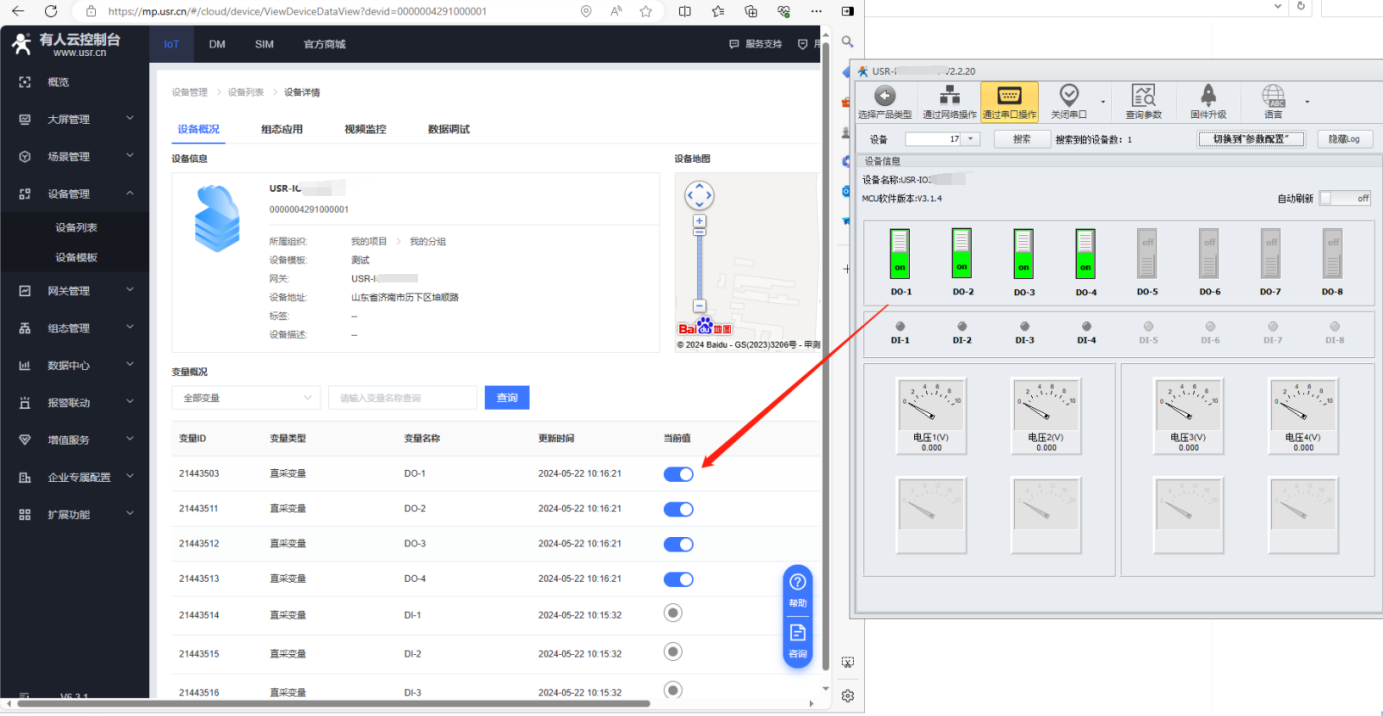Open the 帮助 question mark icon
The width and height of the screenshot is (1383, 716).
797,583
